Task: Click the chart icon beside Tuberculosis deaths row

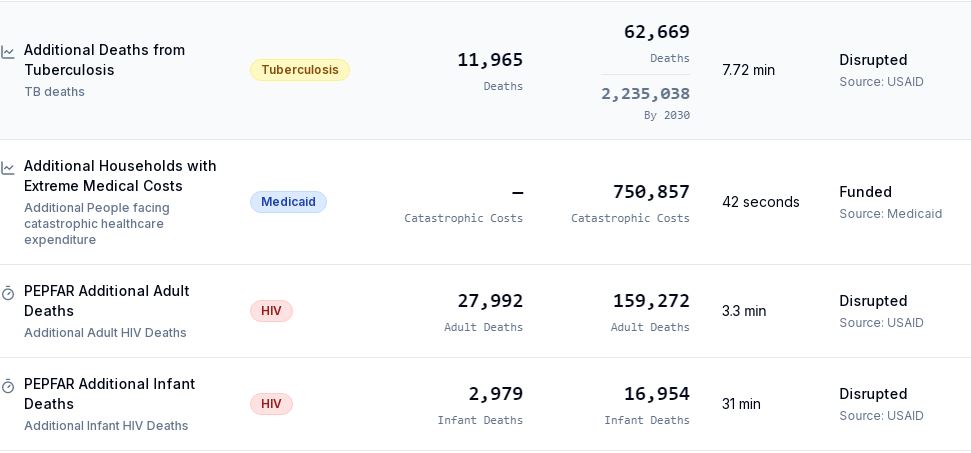Action: [x=7, y=52]
